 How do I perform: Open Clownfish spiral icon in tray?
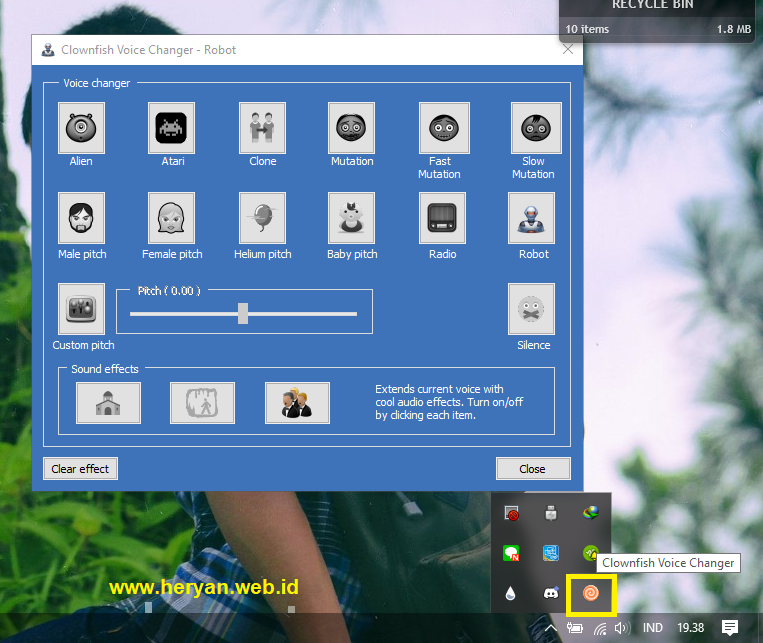(591, 593)
